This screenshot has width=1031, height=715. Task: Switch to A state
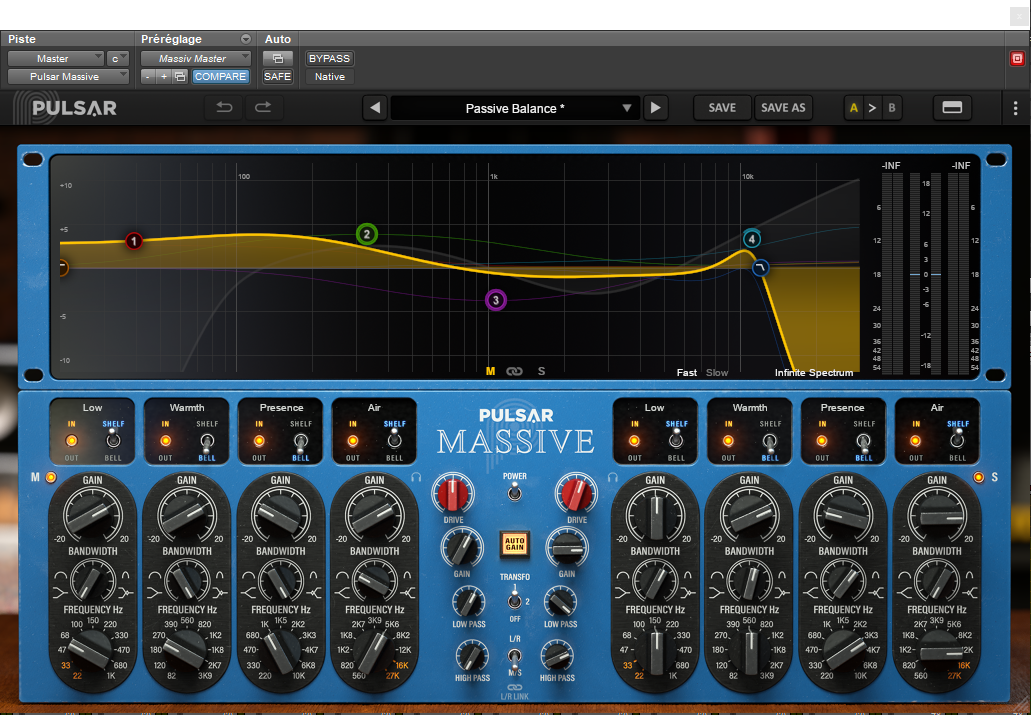pos(853,108)
